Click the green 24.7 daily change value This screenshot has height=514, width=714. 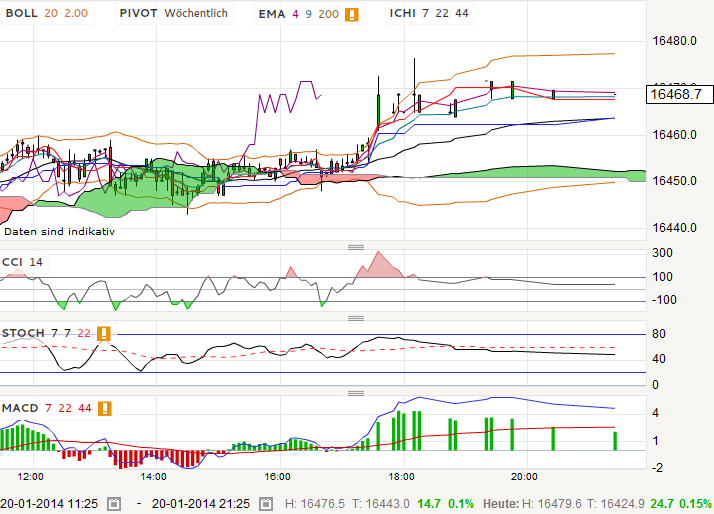coord(662,504)
